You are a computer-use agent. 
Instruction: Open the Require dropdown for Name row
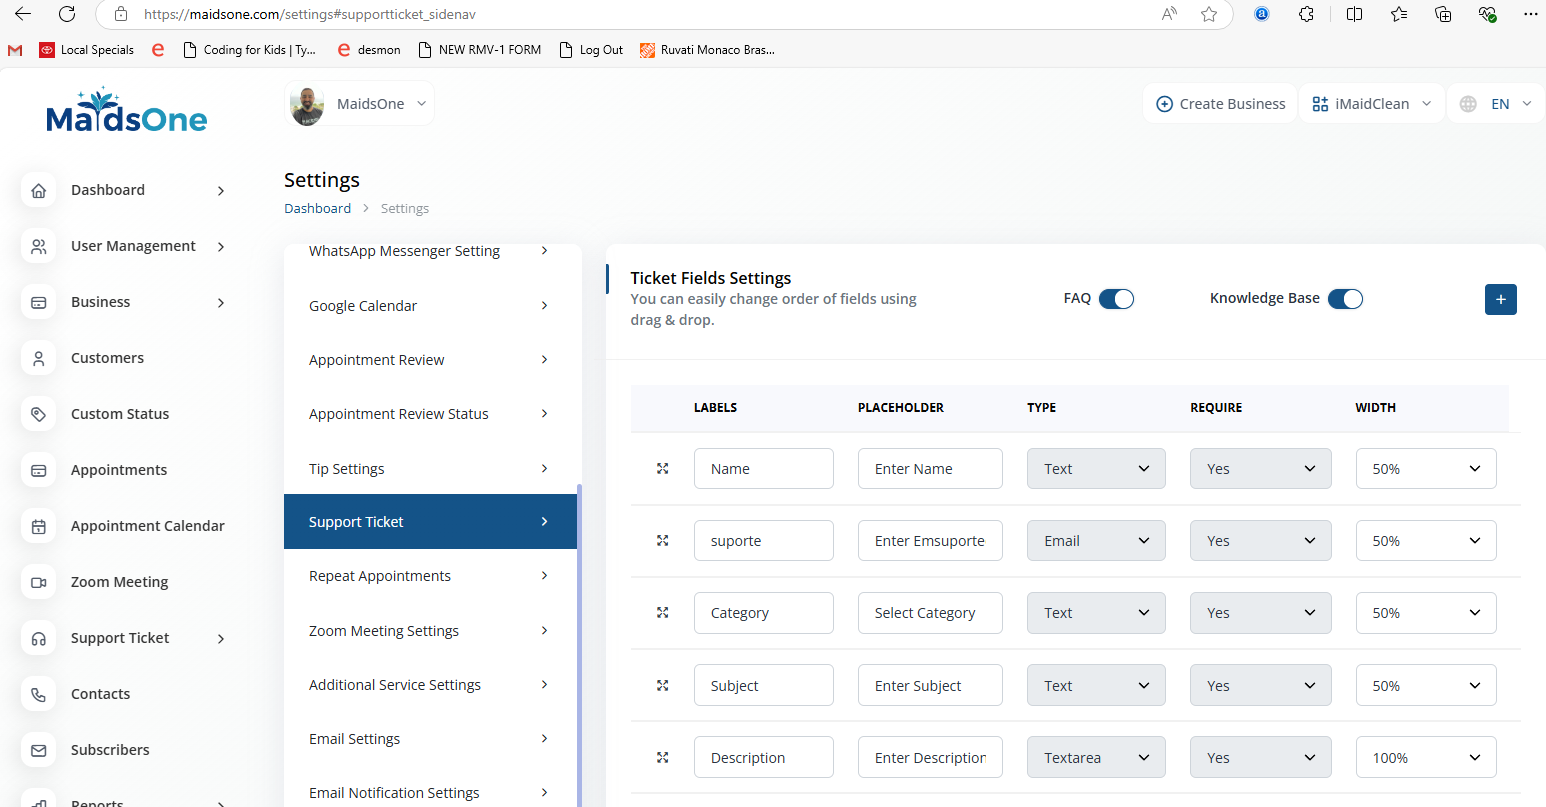1260,468
